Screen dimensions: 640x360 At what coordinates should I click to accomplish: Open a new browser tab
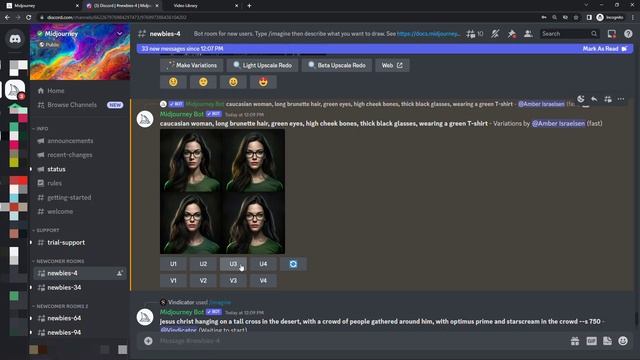[249, 6]
